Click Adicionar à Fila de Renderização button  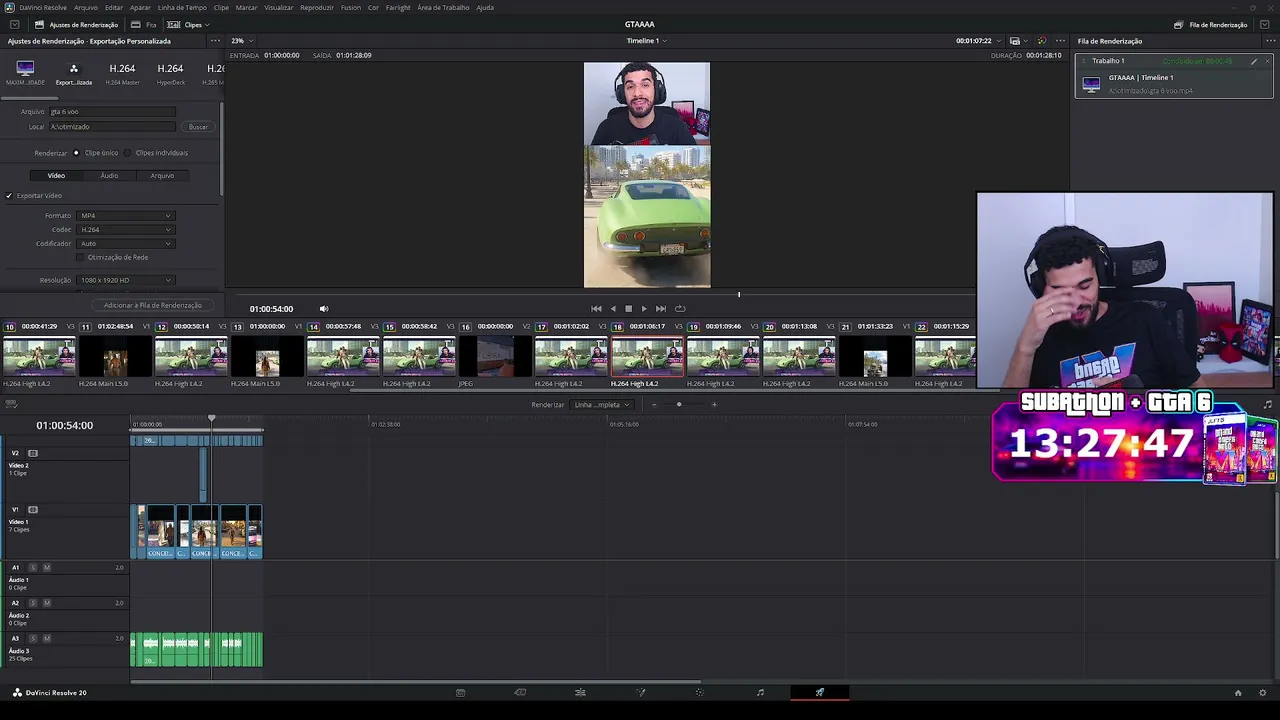coord(153,305)
